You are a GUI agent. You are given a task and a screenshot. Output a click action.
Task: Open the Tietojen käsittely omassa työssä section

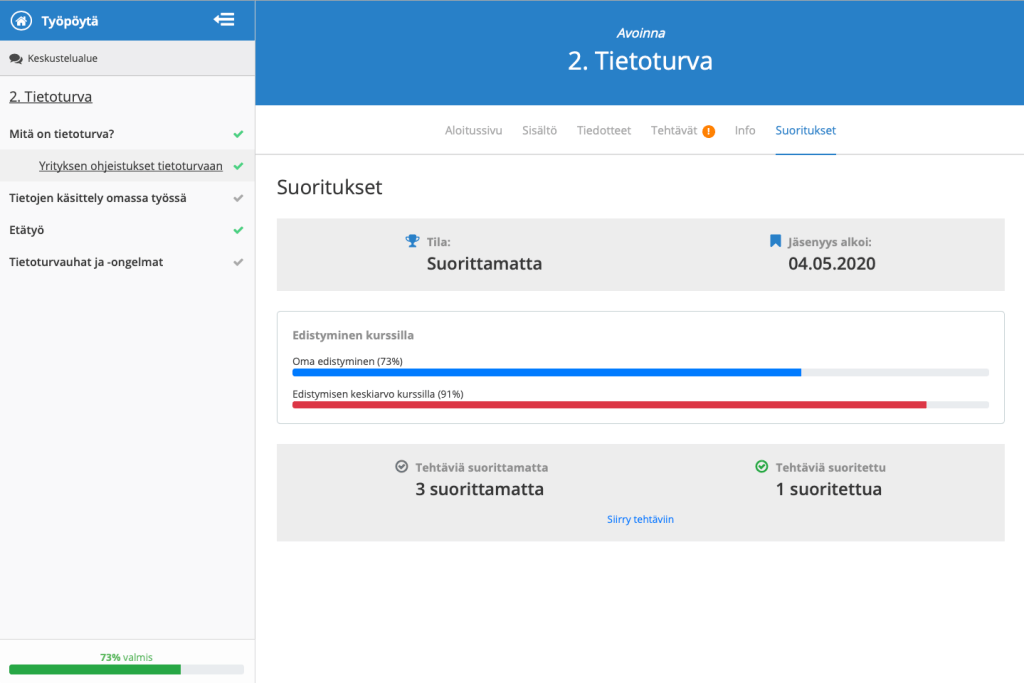pyautogui.click(x=96, y=198)
